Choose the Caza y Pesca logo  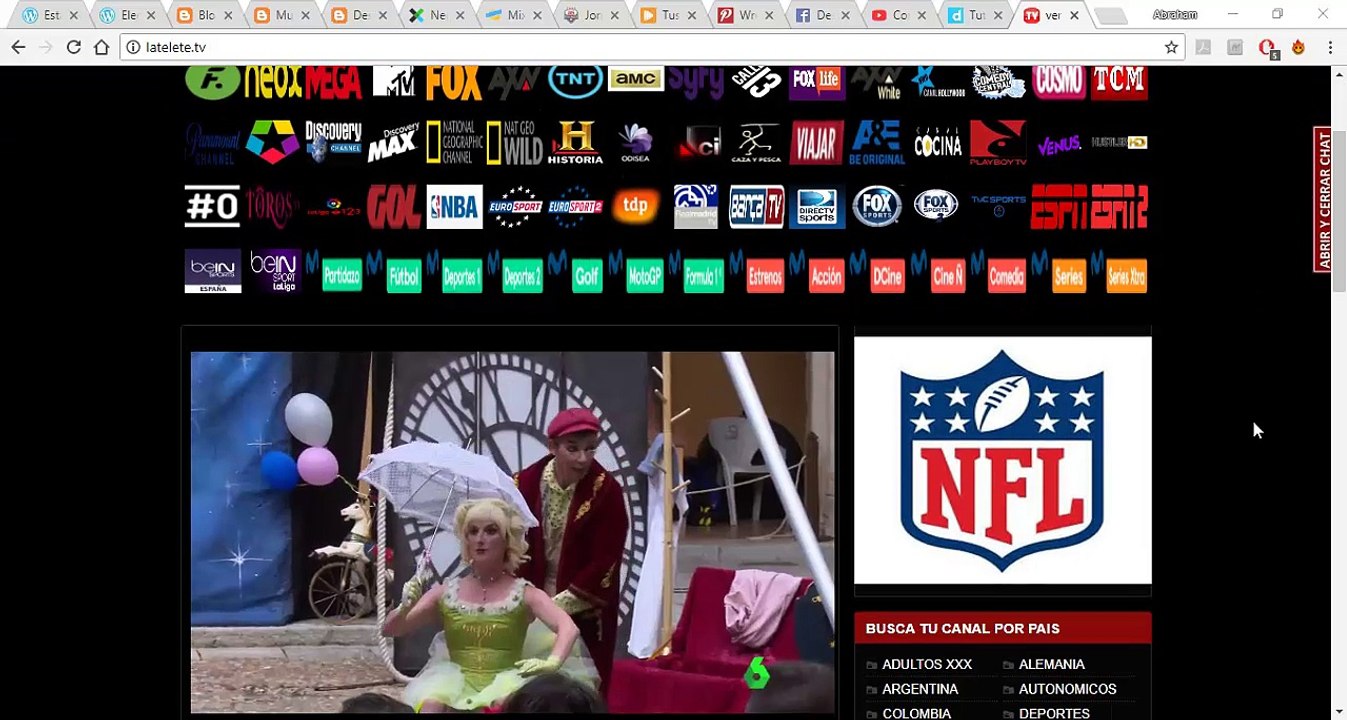click(x=756, y=143)
